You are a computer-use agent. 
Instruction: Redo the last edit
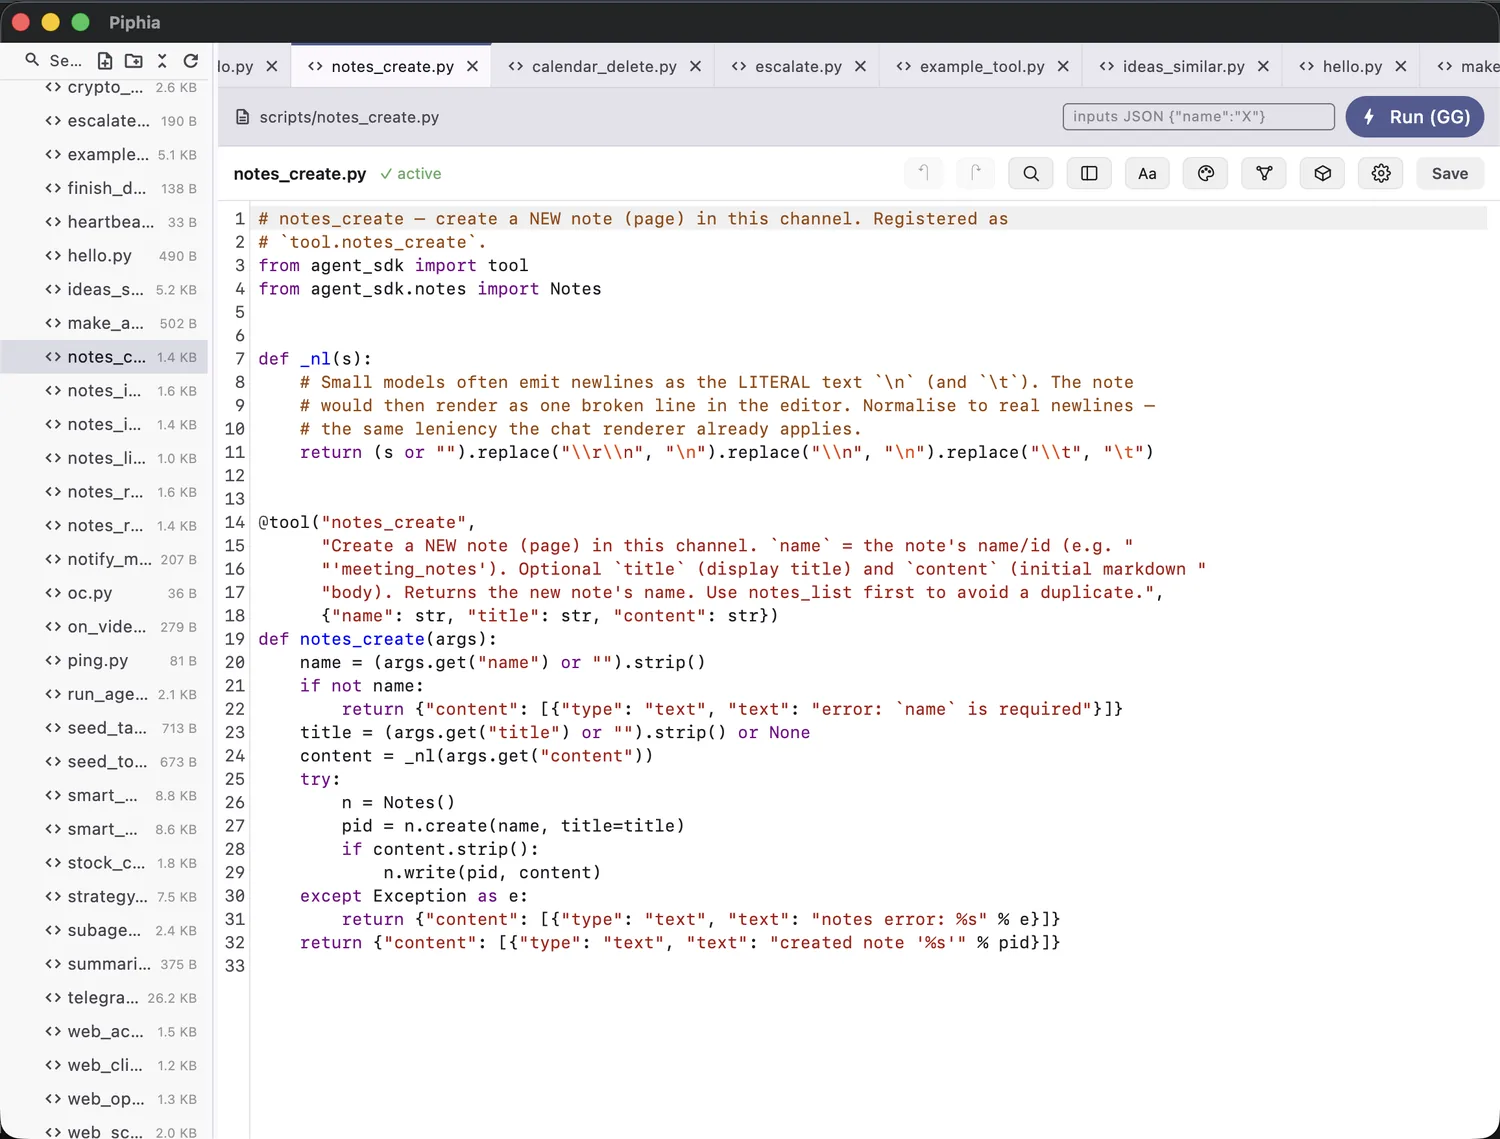click(x=975, y=173)
